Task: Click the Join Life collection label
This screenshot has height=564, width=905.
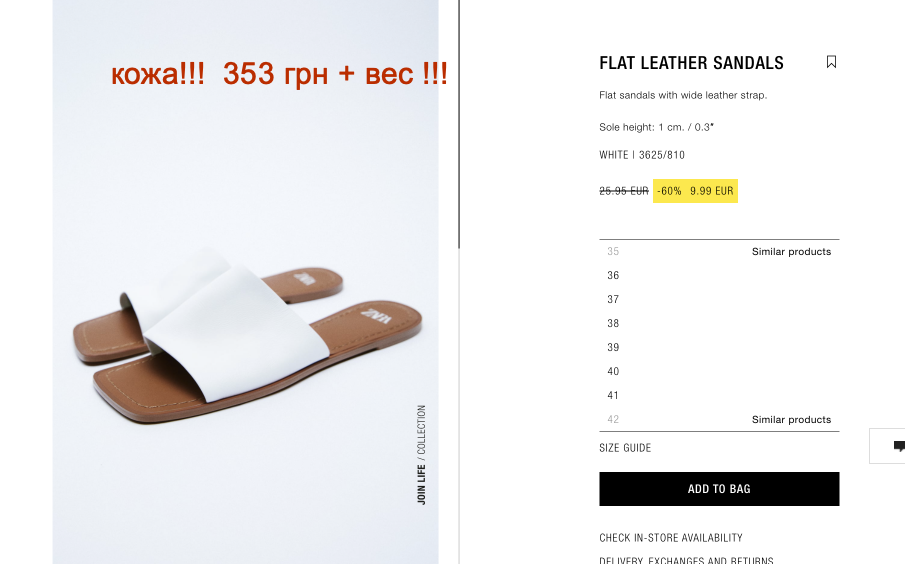Action: coord(421,455)
